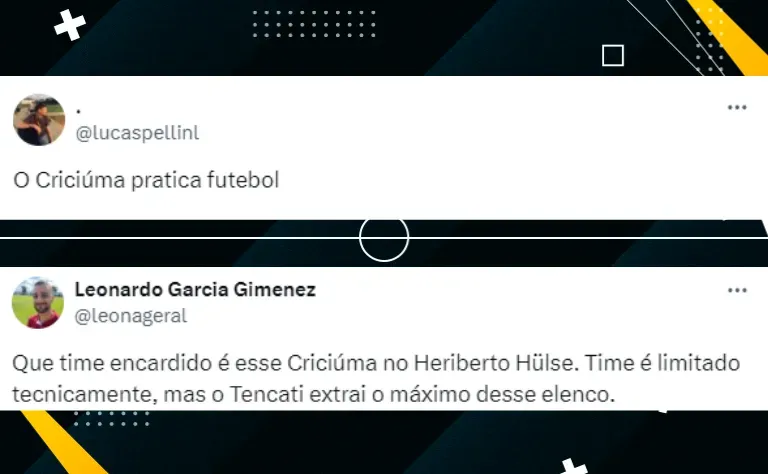
Task: Click the center circle on the midfield line
Action: [x=384, y=238]
